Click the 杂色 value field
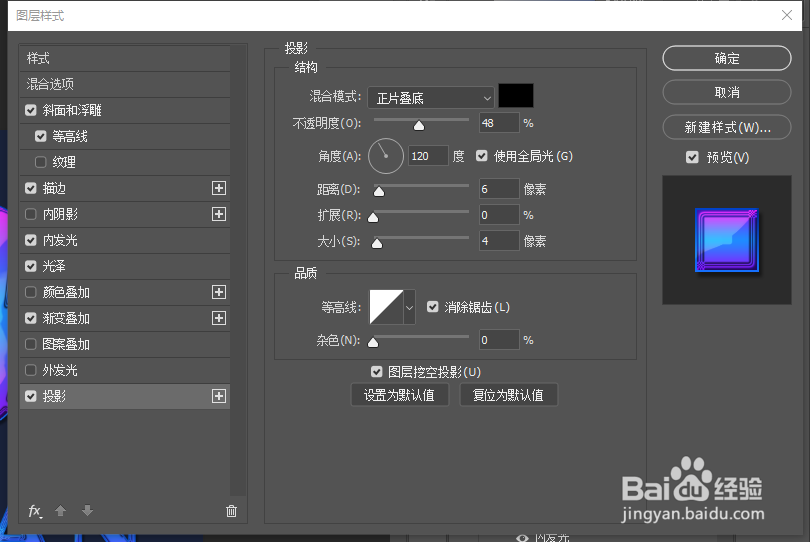The height and width of the screenshot is (542, 810). [x=499, y=339]
